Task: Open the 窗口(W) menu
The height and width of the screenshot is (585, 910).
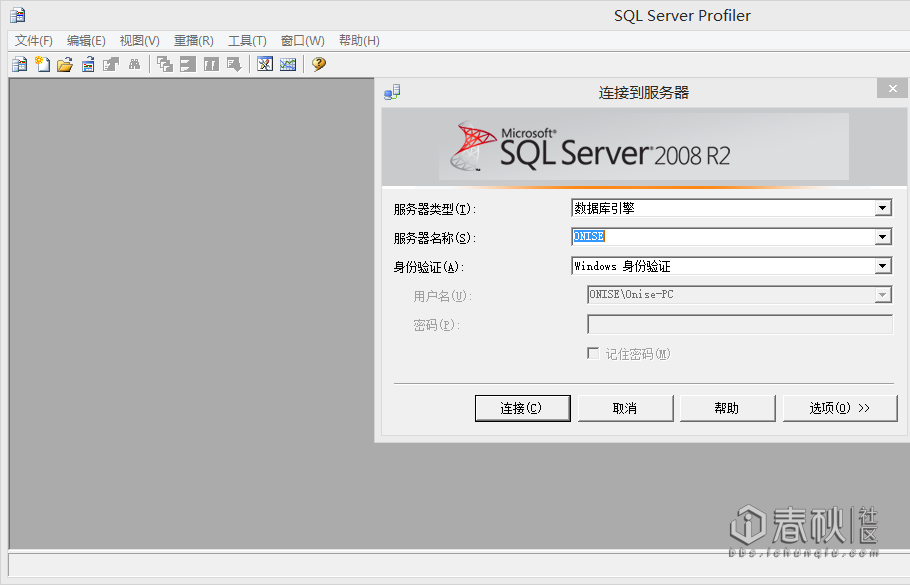Action: (x=302, y=41)
